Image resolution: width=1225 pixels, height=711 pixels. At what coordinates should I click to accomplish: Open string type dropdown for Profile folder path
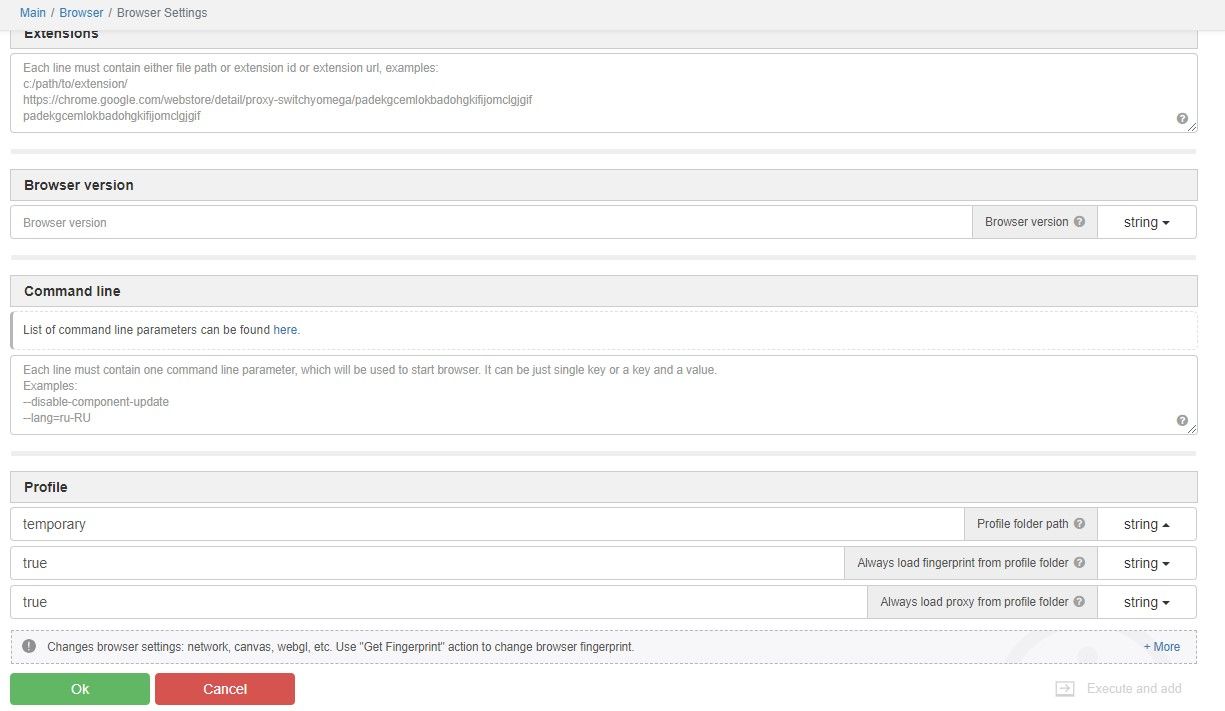(x=1146, y=524)
